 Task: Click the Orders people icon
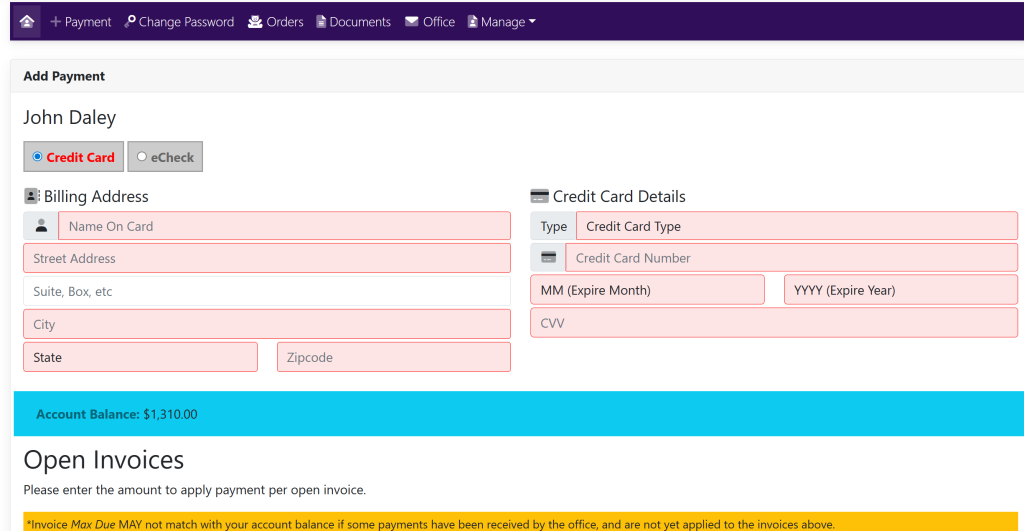(x=255, y=22)
